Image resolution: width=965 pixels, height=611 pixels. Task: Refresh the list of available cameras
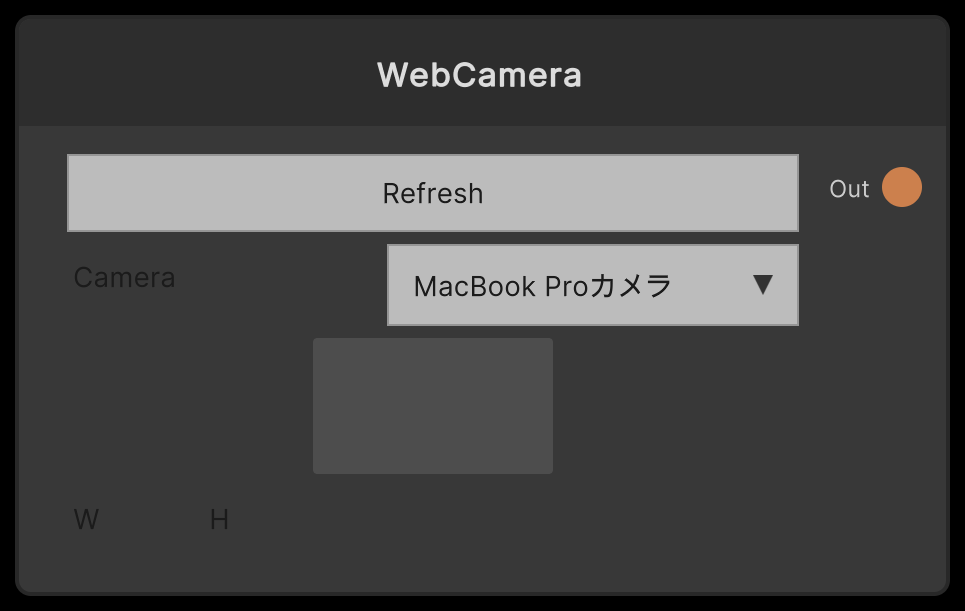tap(433, 192)
